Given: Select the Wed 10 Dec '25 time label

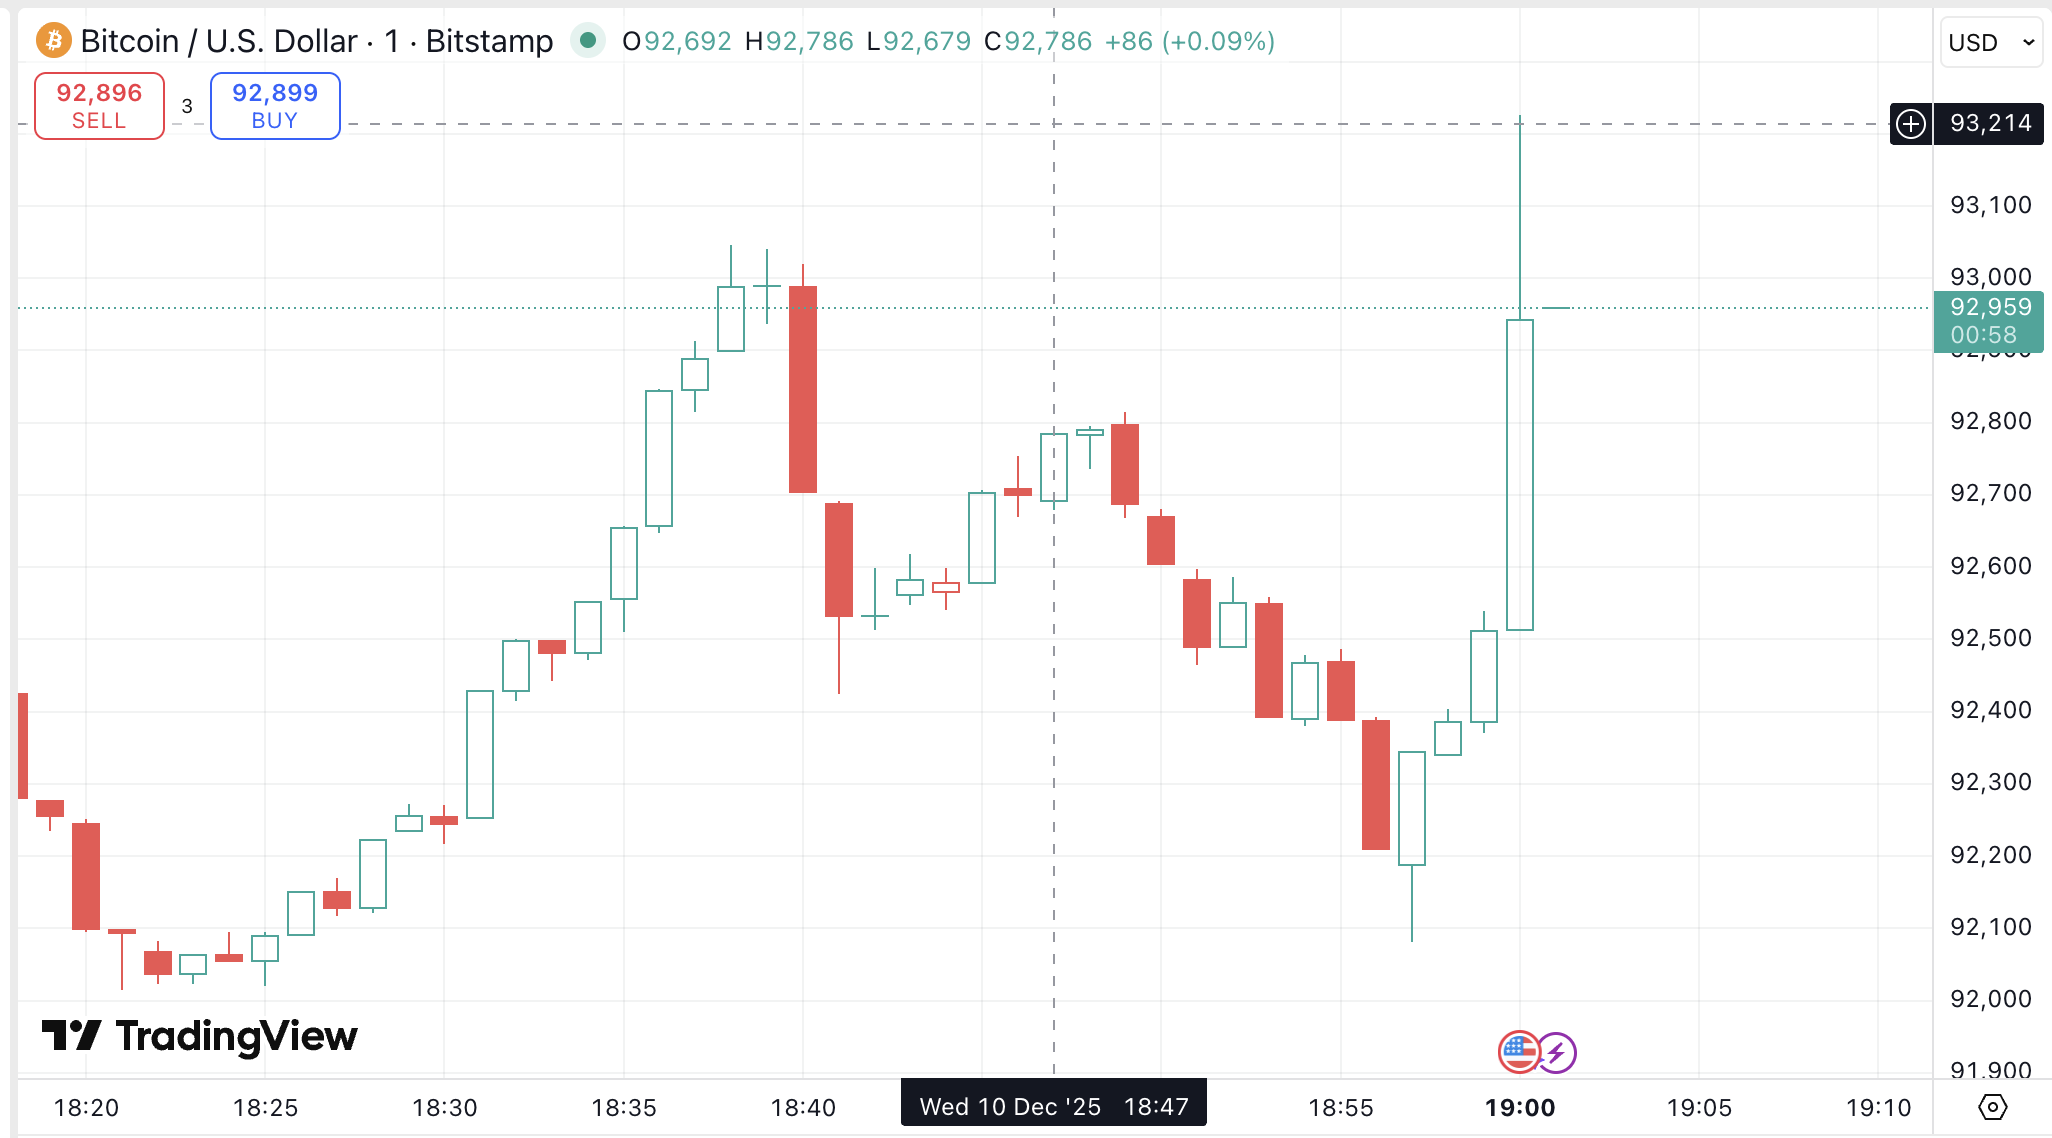Looking at the screenshot, I should (1010, 1106).
